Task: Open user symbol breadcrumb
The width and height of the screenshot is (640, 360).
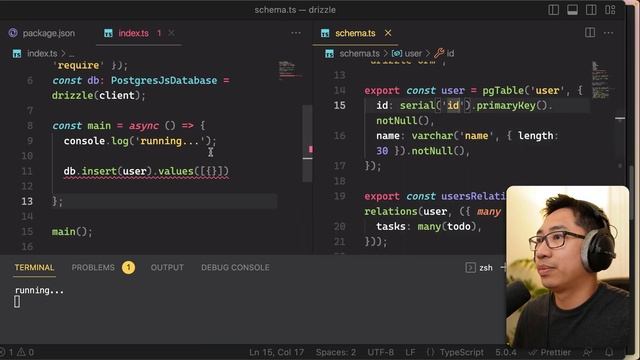Action: [x=407, y=53]
